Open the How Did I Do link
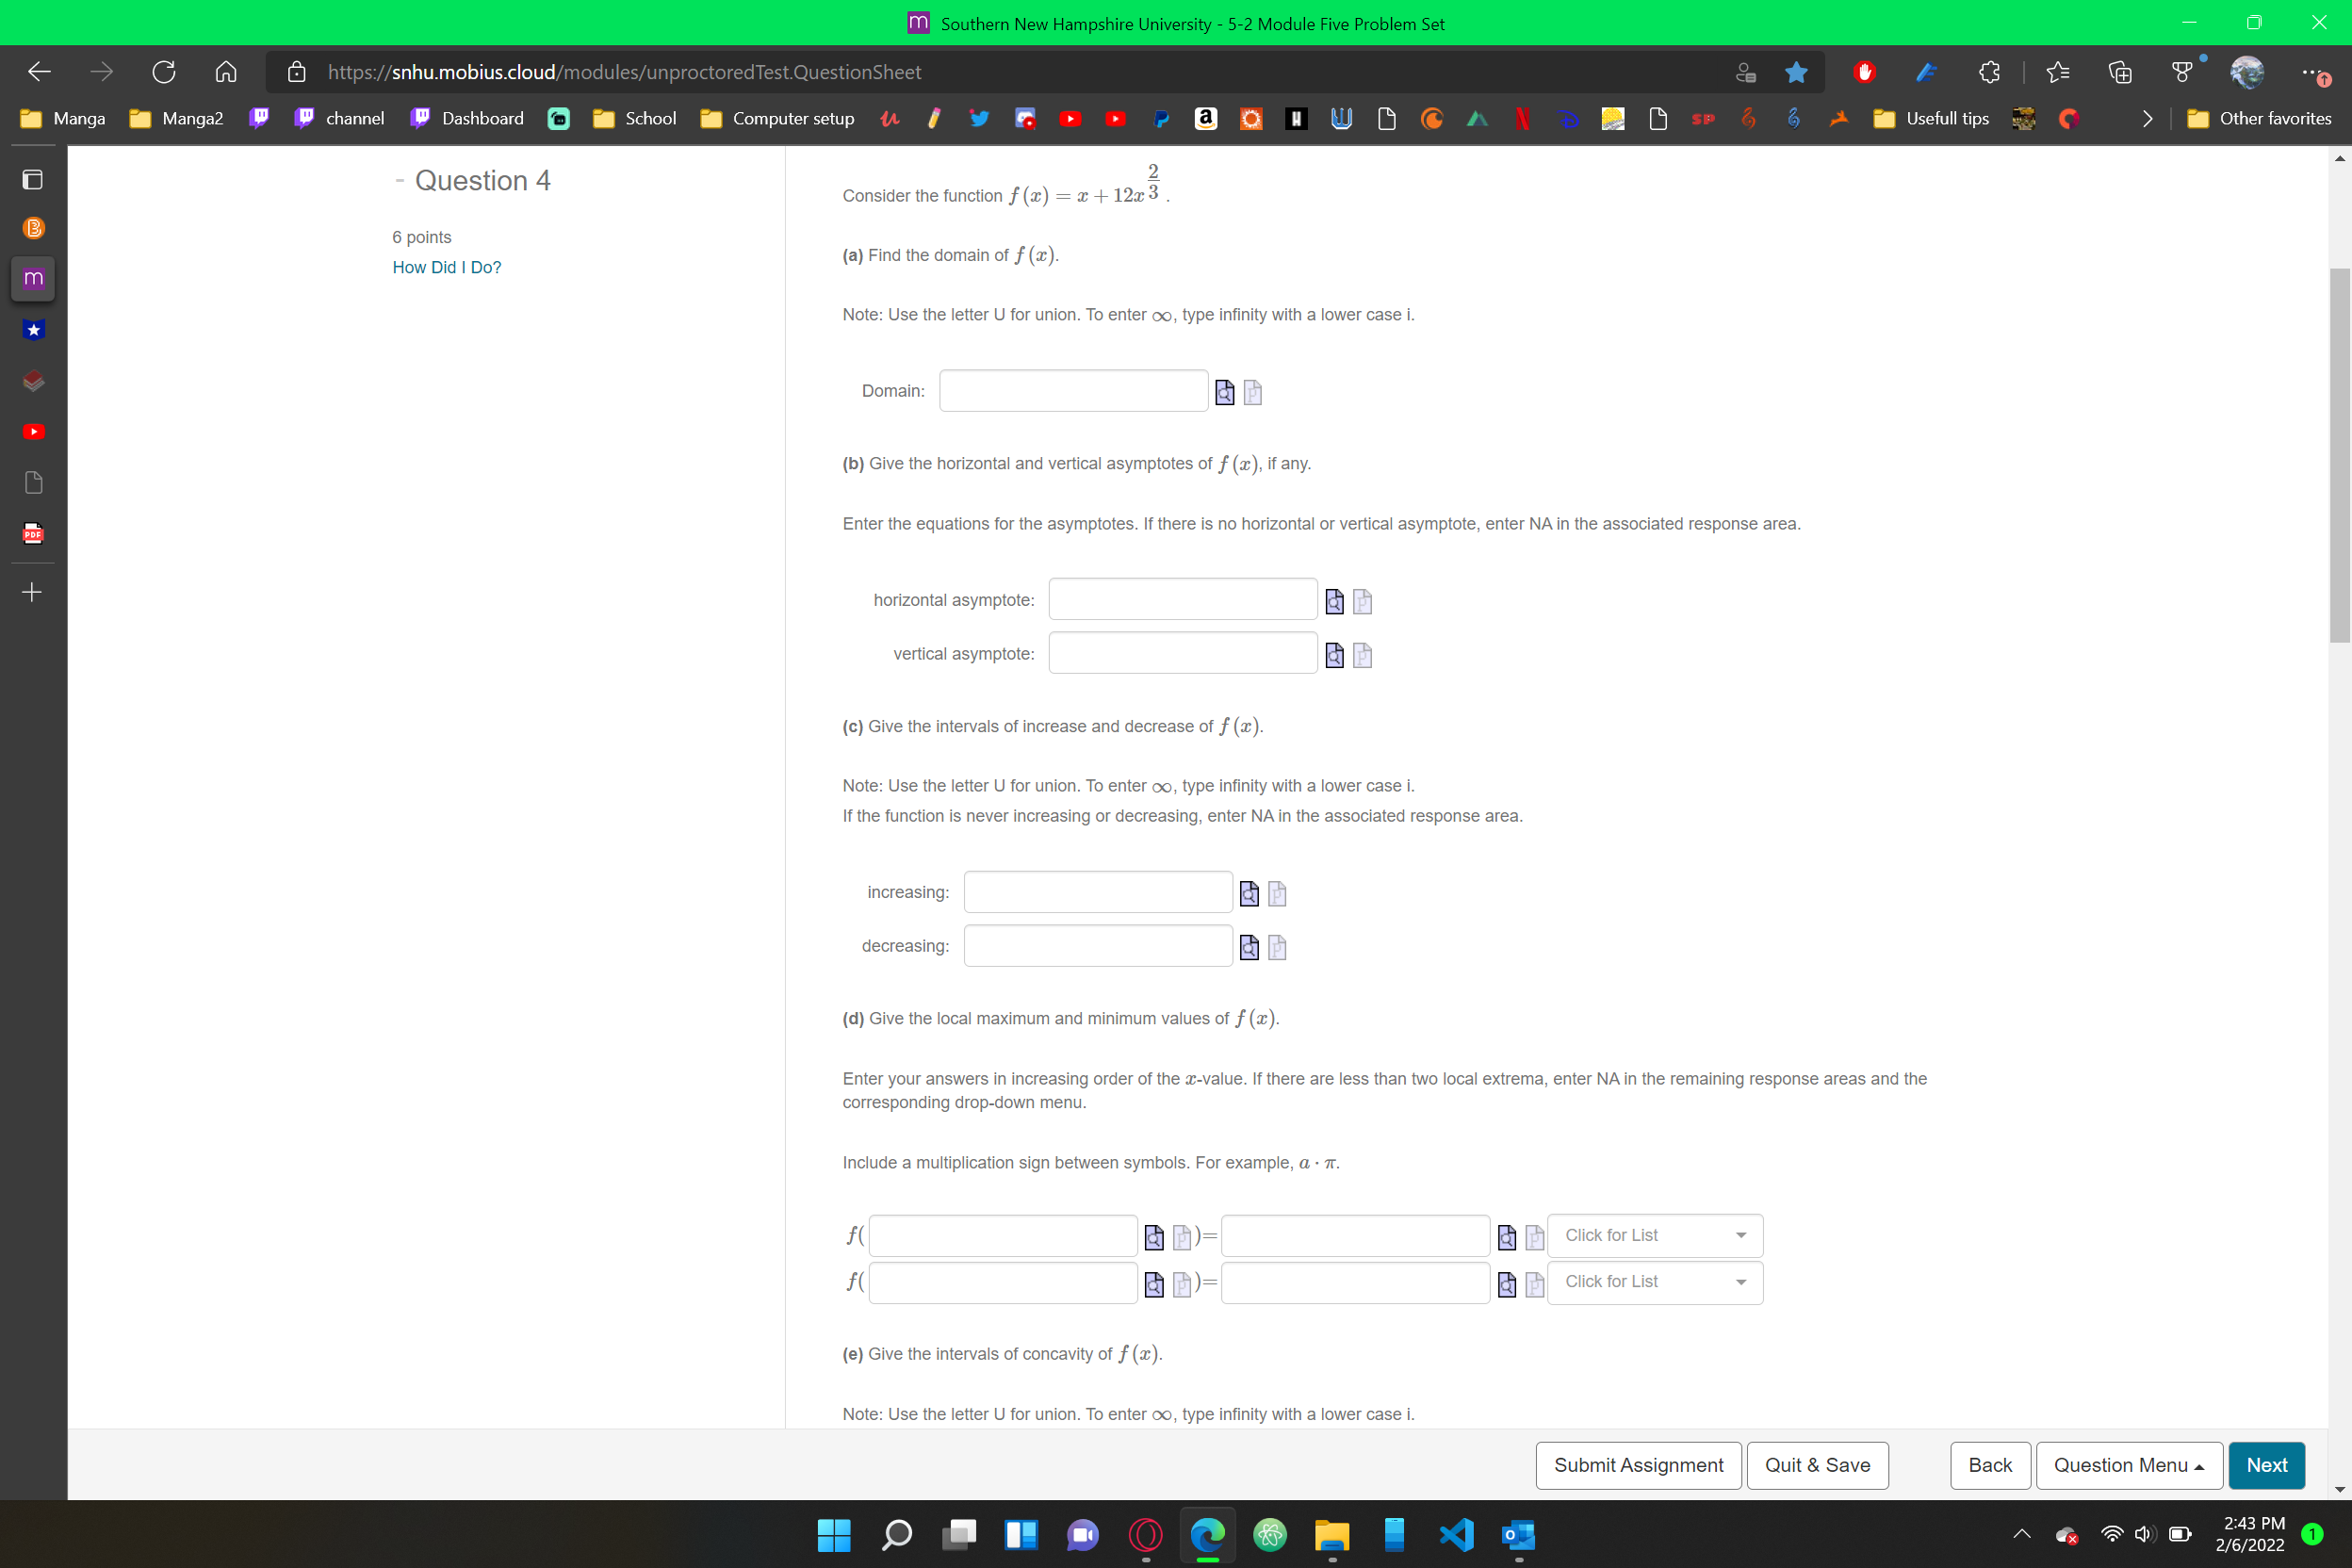Screen dimensions: 2352x1568 click(x=446, y=267)
